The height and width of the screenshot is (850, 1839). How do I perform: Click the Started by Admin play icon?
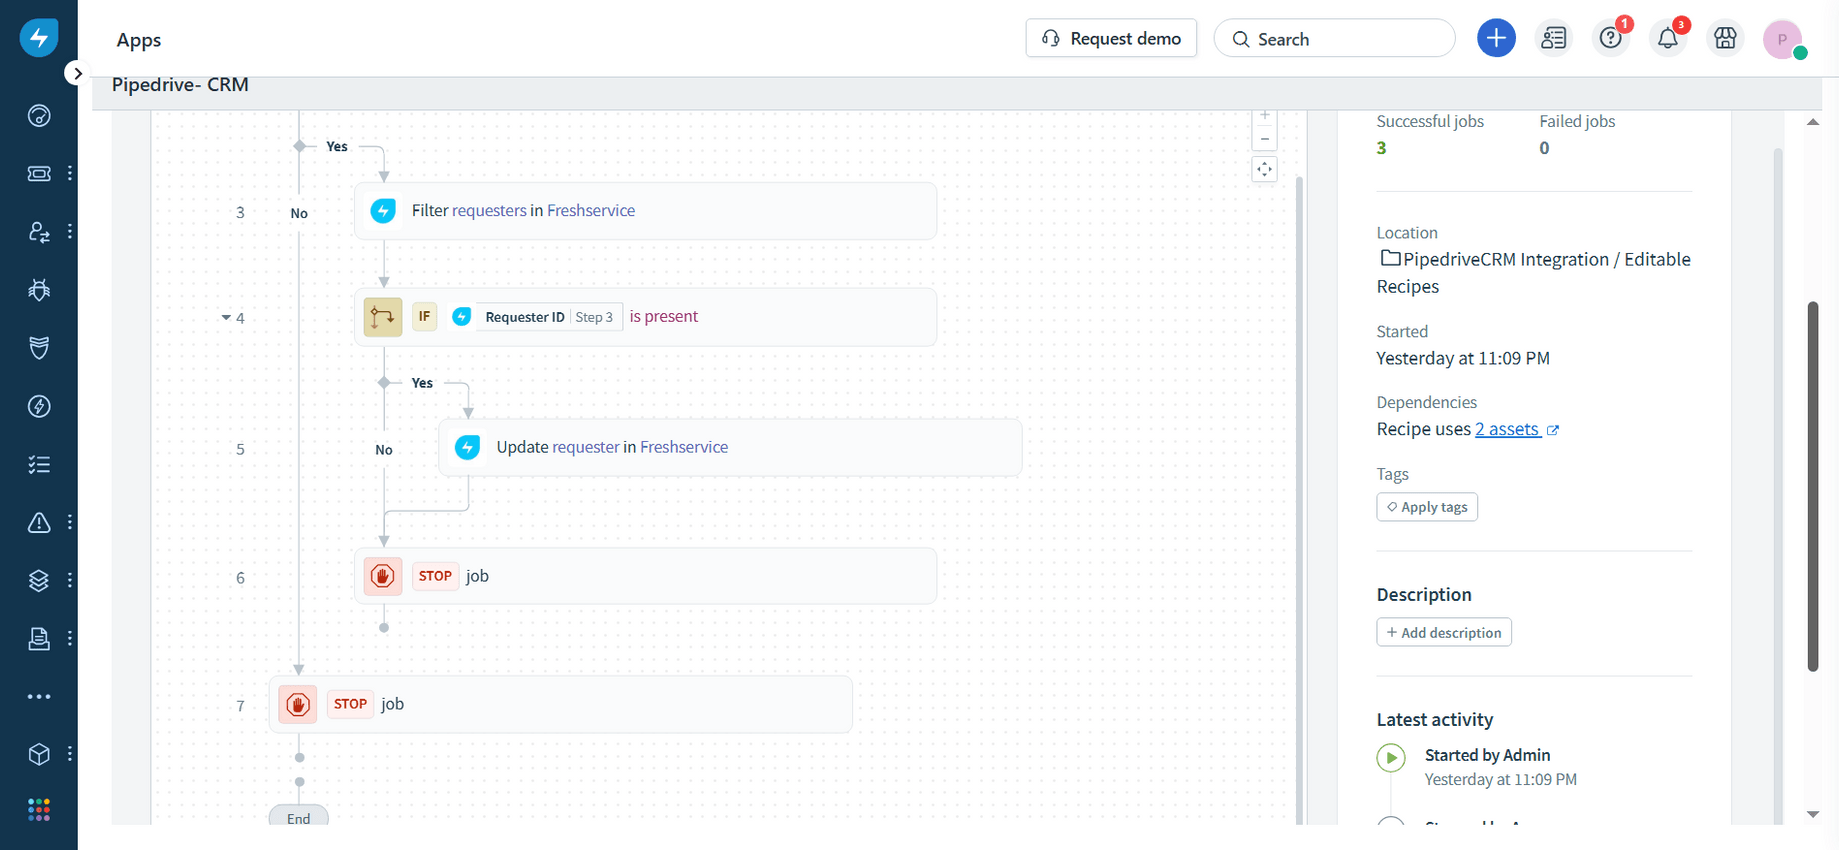pos(1391,758)
